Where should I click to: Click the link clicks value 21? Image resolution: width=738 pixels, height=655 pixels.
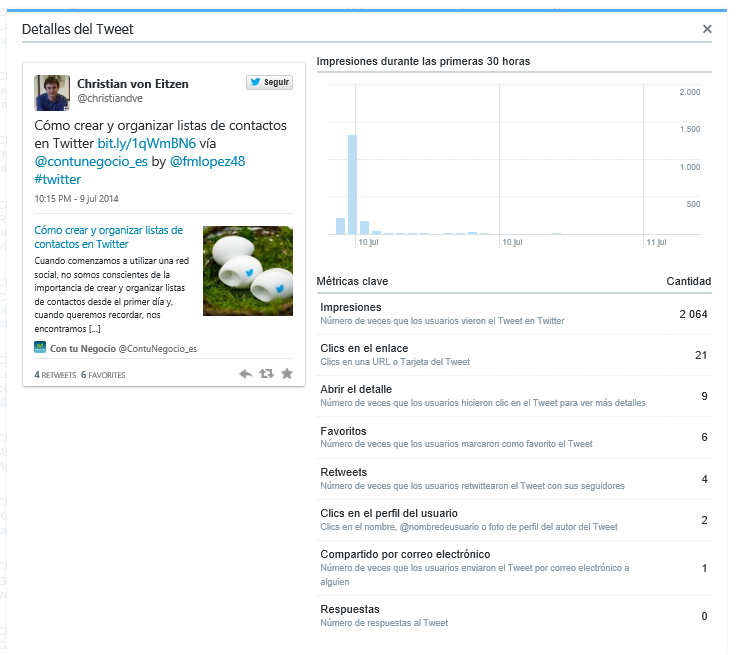click(x=701, y=355)
